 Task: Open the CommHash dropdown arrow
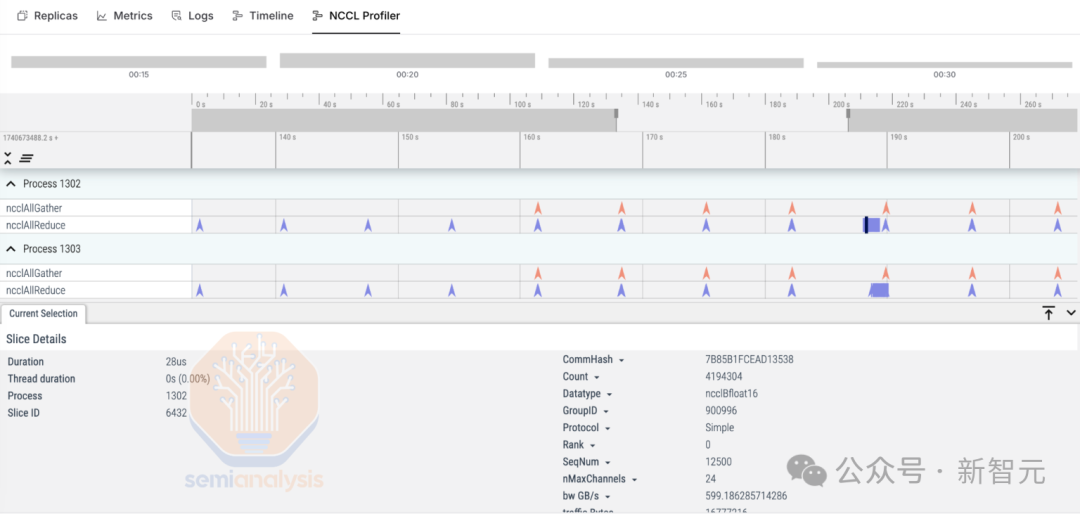[621, 360]
